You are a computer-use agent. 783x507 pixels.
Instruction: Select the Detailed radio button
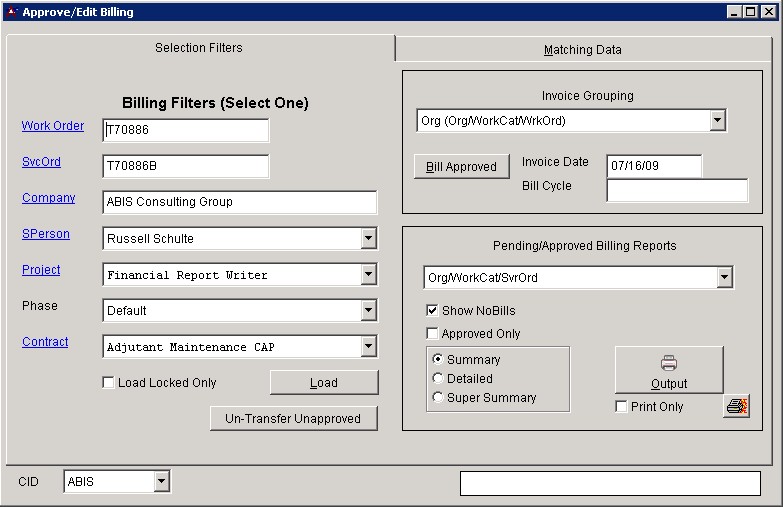[438, 379]
